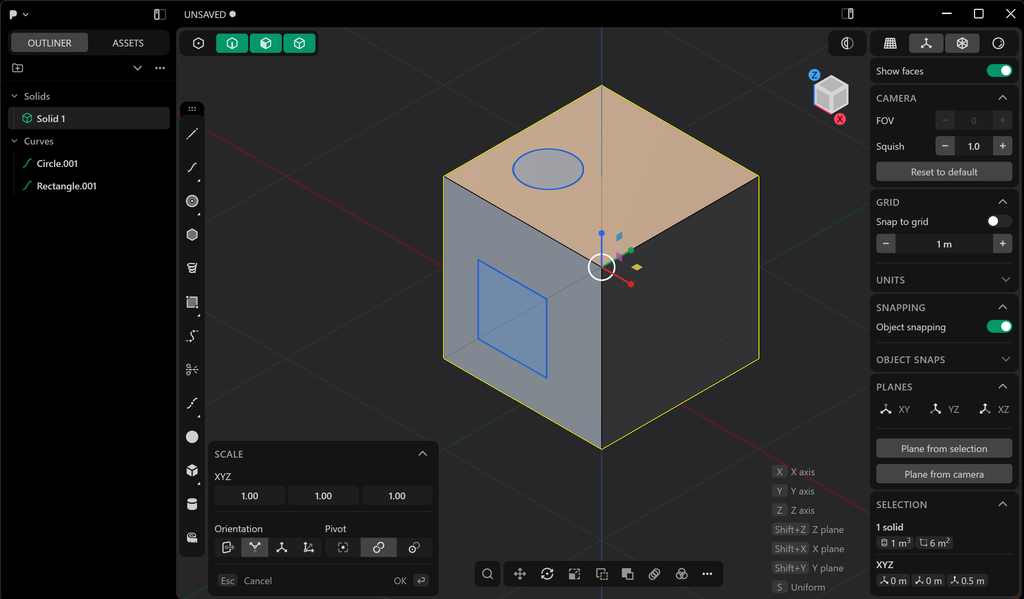Choose the Rectangle tool

click(x=192, y=302)
